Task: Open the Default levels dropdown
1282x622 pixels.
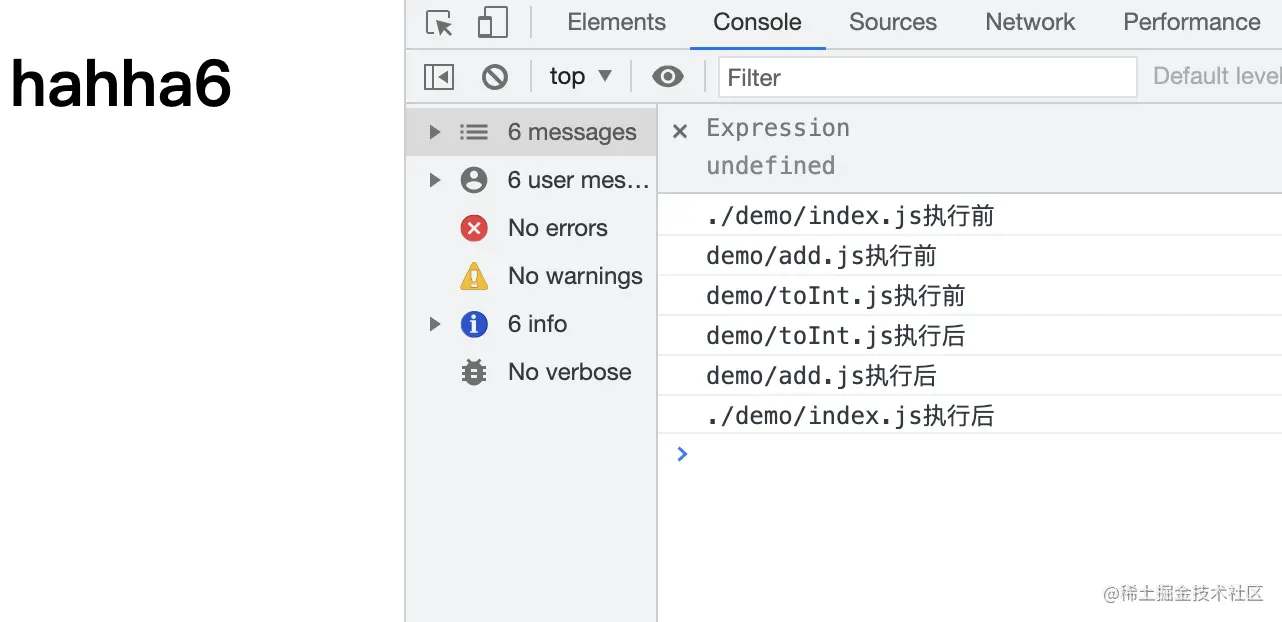Action: coord(1216,76)
